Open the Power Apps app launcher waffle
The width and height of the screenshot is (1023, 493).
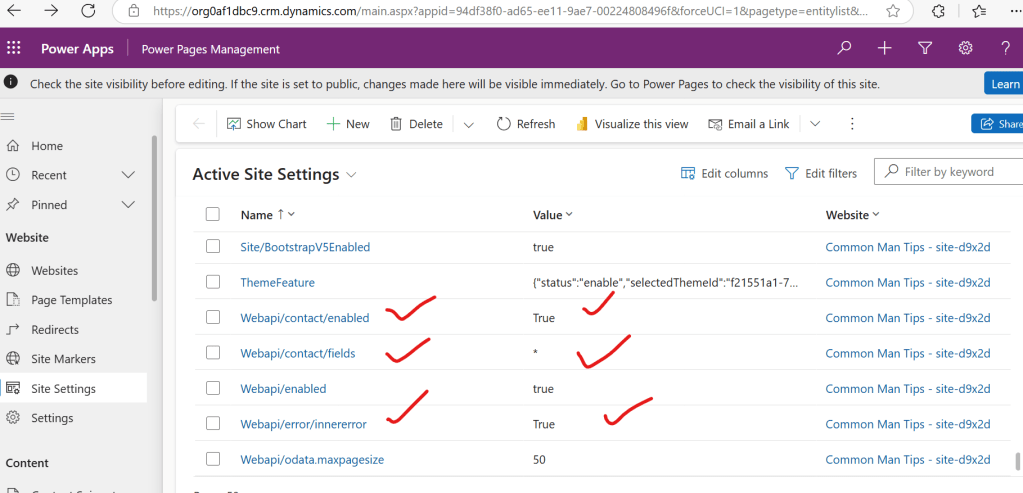15,49
